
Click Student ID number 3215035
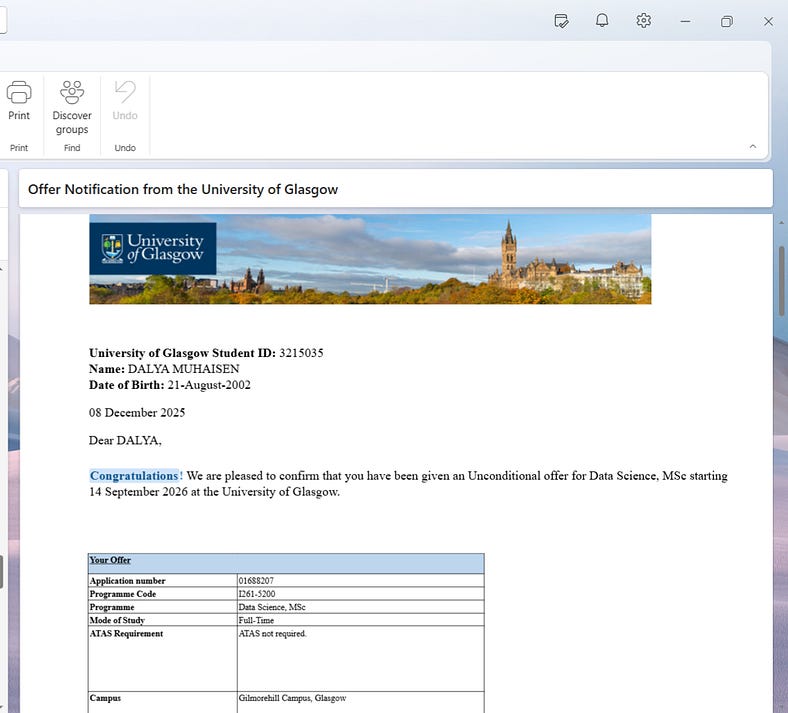point(301,353)
